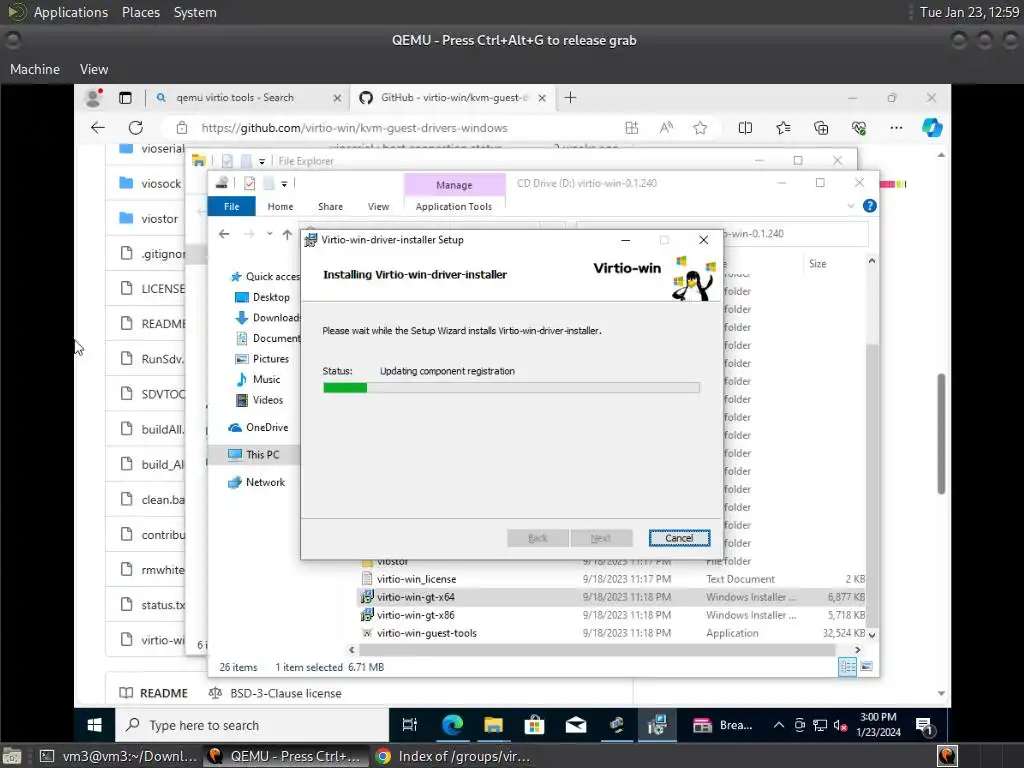Open Edge favorites list icon
Screen dimensions: 1024x768
[x=783, y=128]
